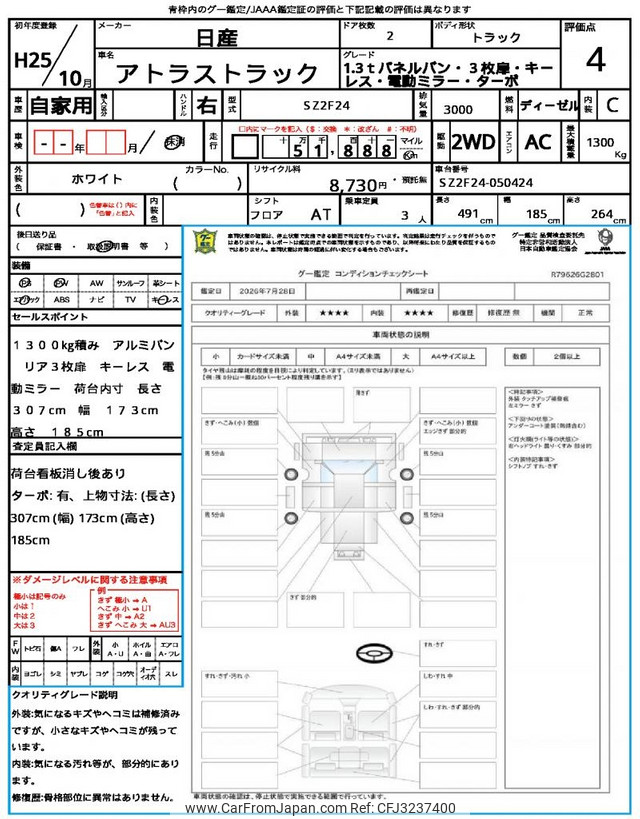Click the recycle fee 8,730円
This screenshot has height=819, width=640.
point(358,184)
